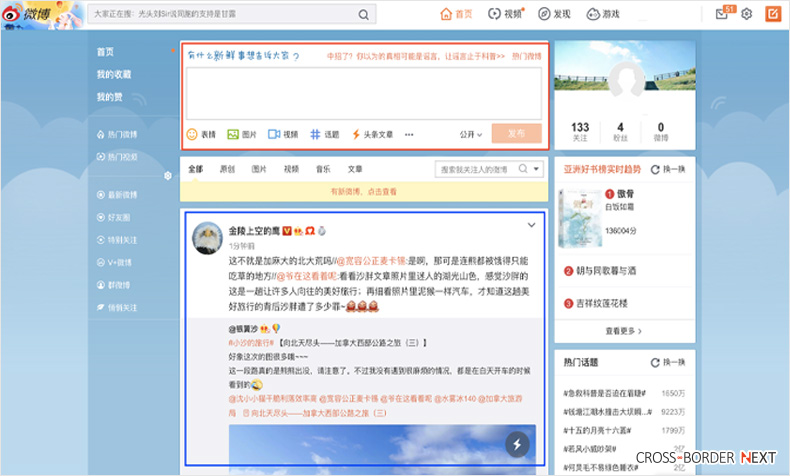Click the magnifier icon in top search bar
This screenshot has height=476, width=790.
click(x=363, y=14)
